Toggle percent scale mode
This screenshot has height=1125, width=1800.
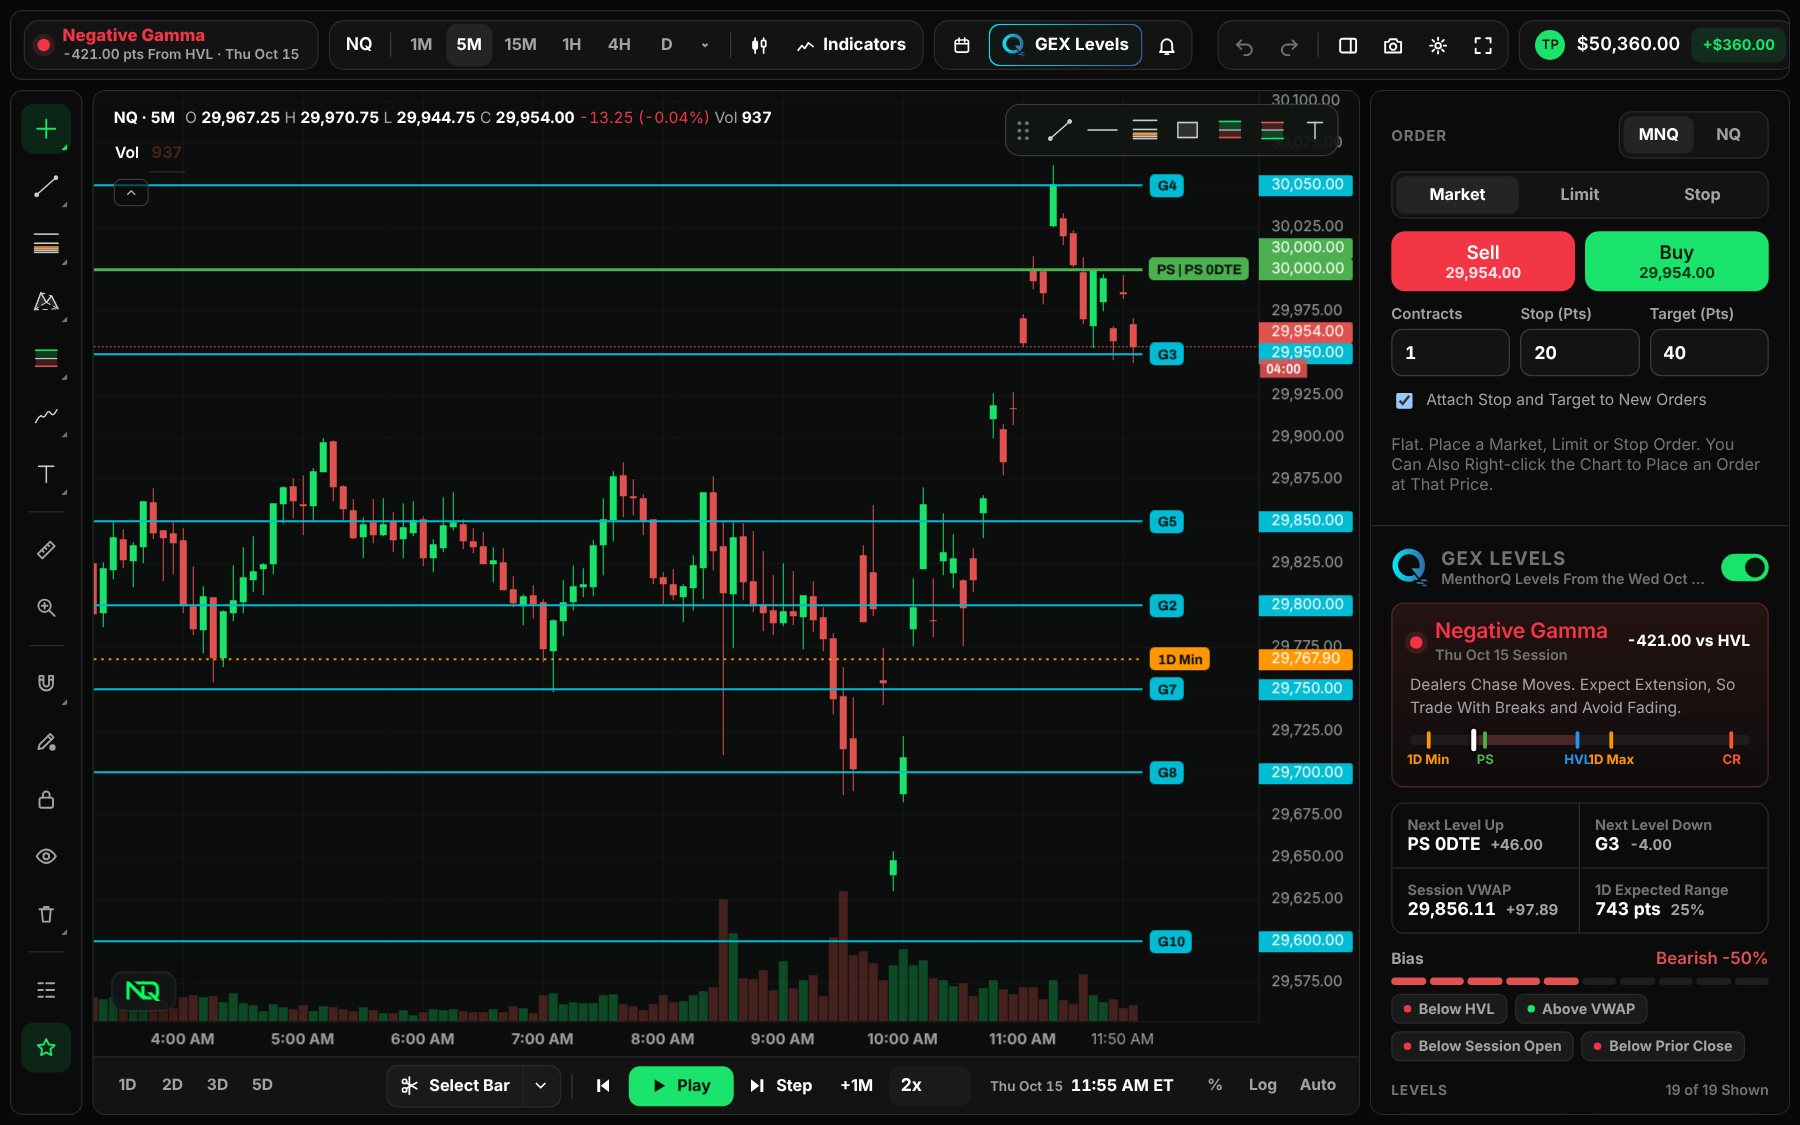[x=1215, y=1085]
